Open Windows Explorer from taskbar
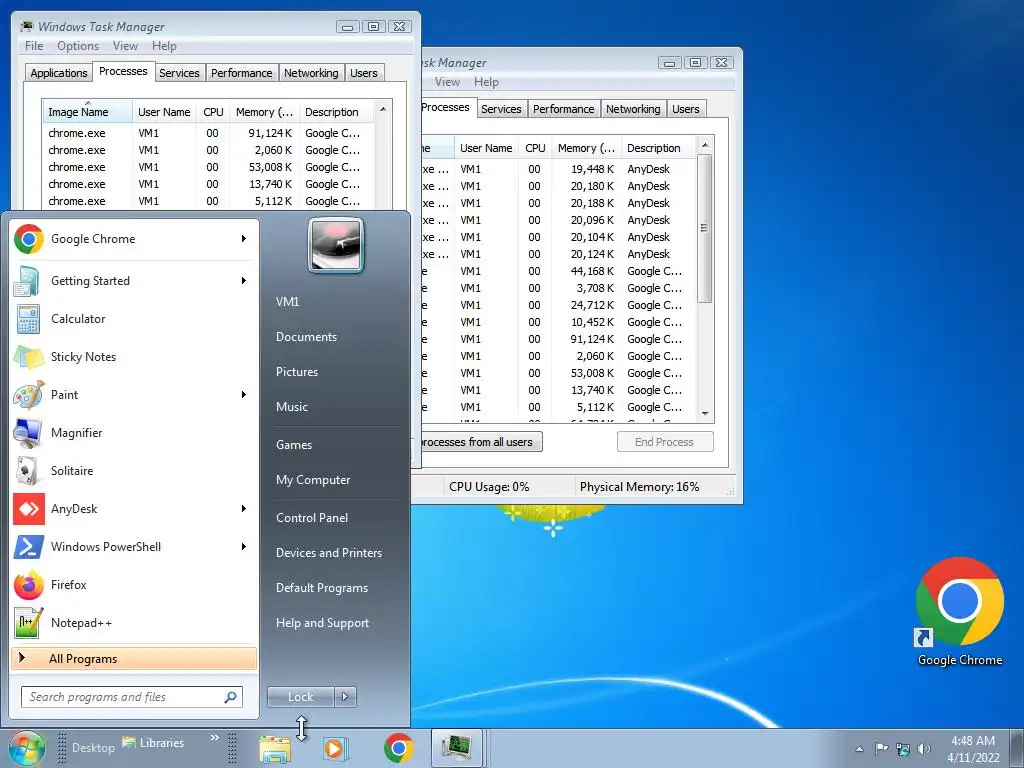Image resolution: width=1024 pixels, height=768 pixels. coord(275,748)
